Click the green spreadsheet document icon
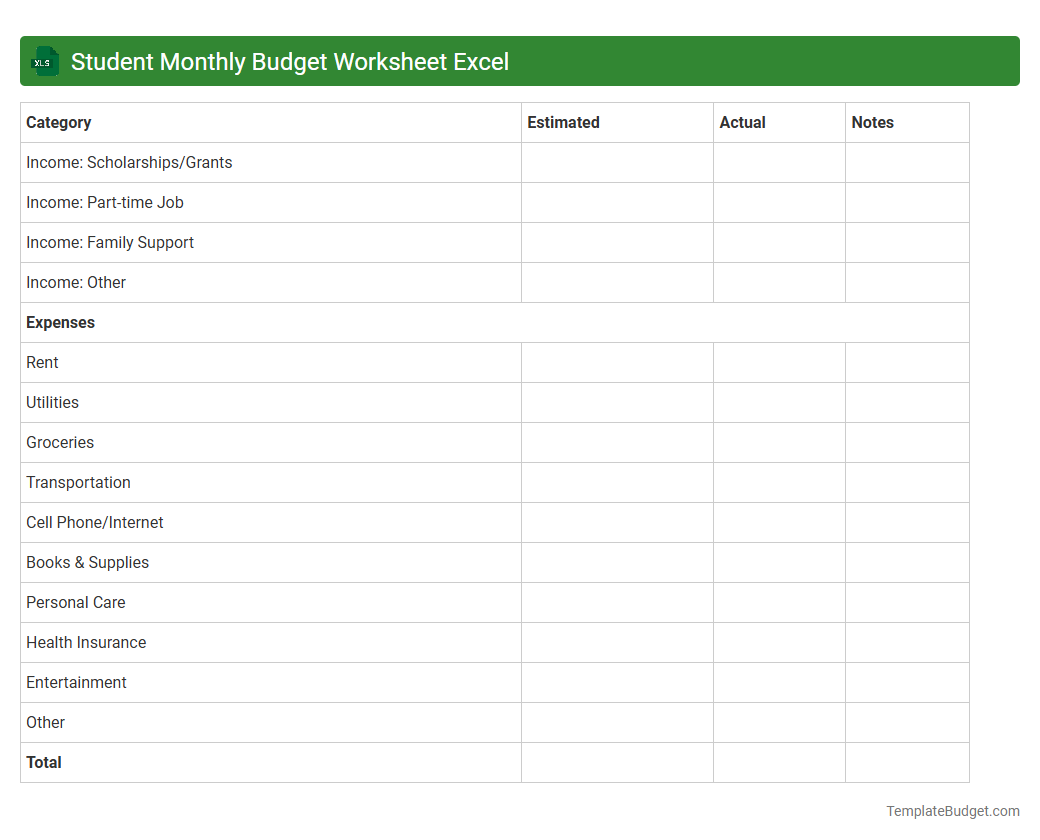The width and height of the screenshot is (1040, 840). point(44,61)
